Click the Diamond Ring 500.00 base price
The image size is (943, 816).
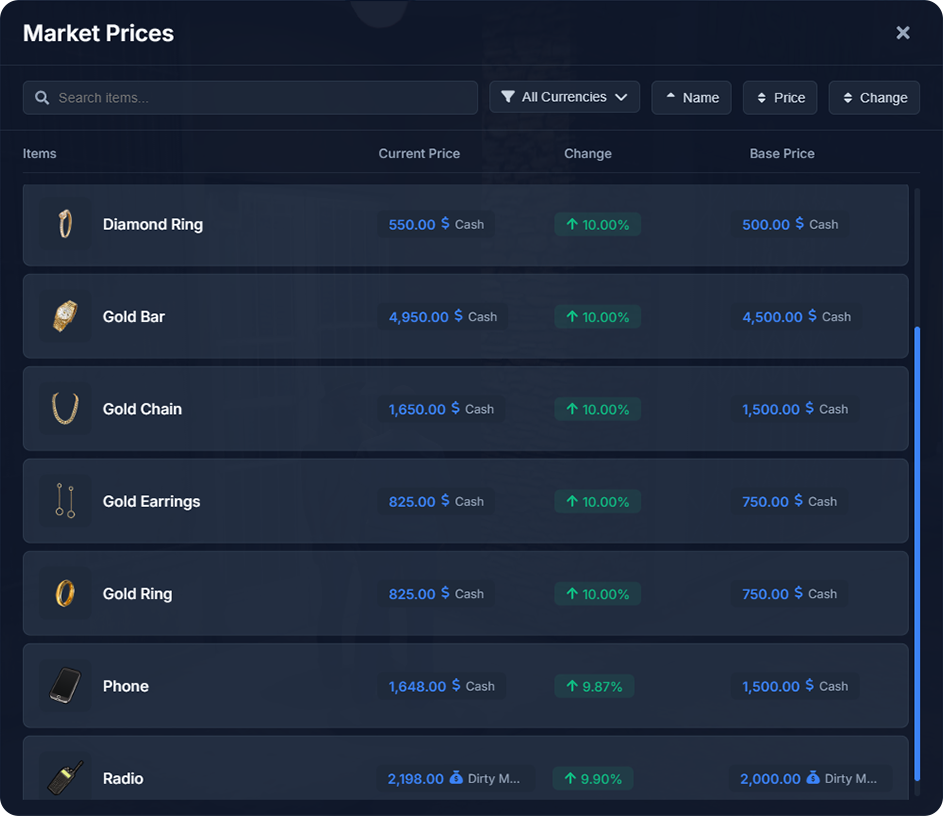[x=766, y=225]
